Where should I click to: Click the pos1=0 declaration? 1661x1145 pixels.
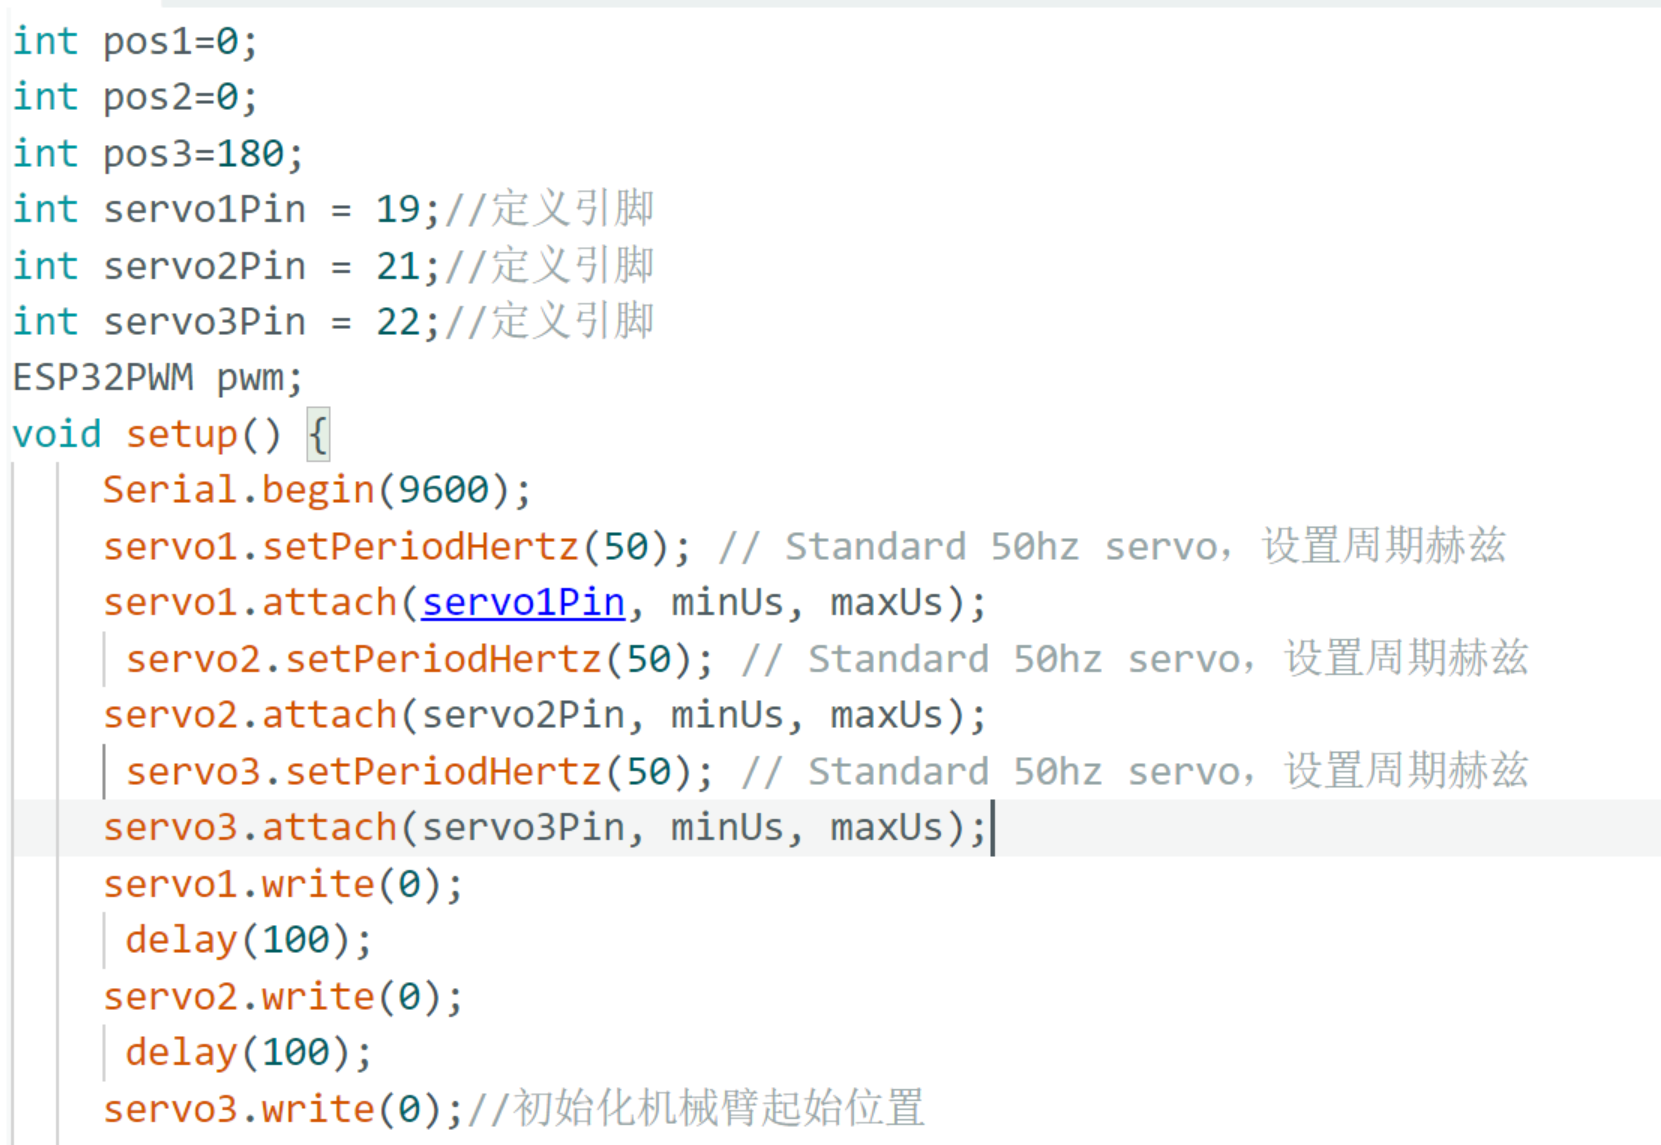[x=180, y=42]
